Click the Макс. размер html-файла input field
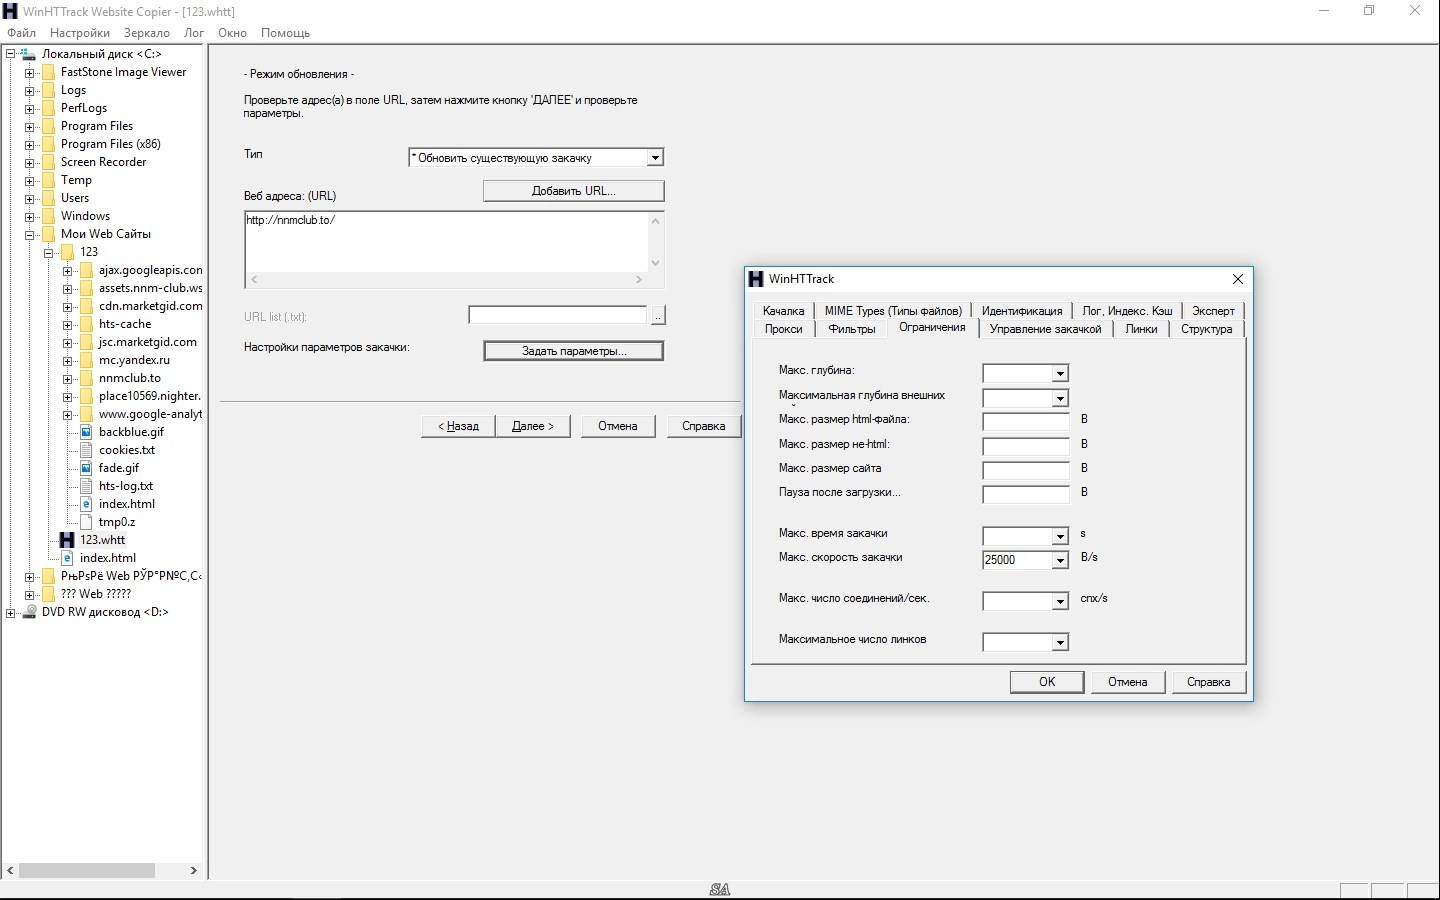Image resolution: width=1440 pixels, height=900 pixels. pos(1026,422)
